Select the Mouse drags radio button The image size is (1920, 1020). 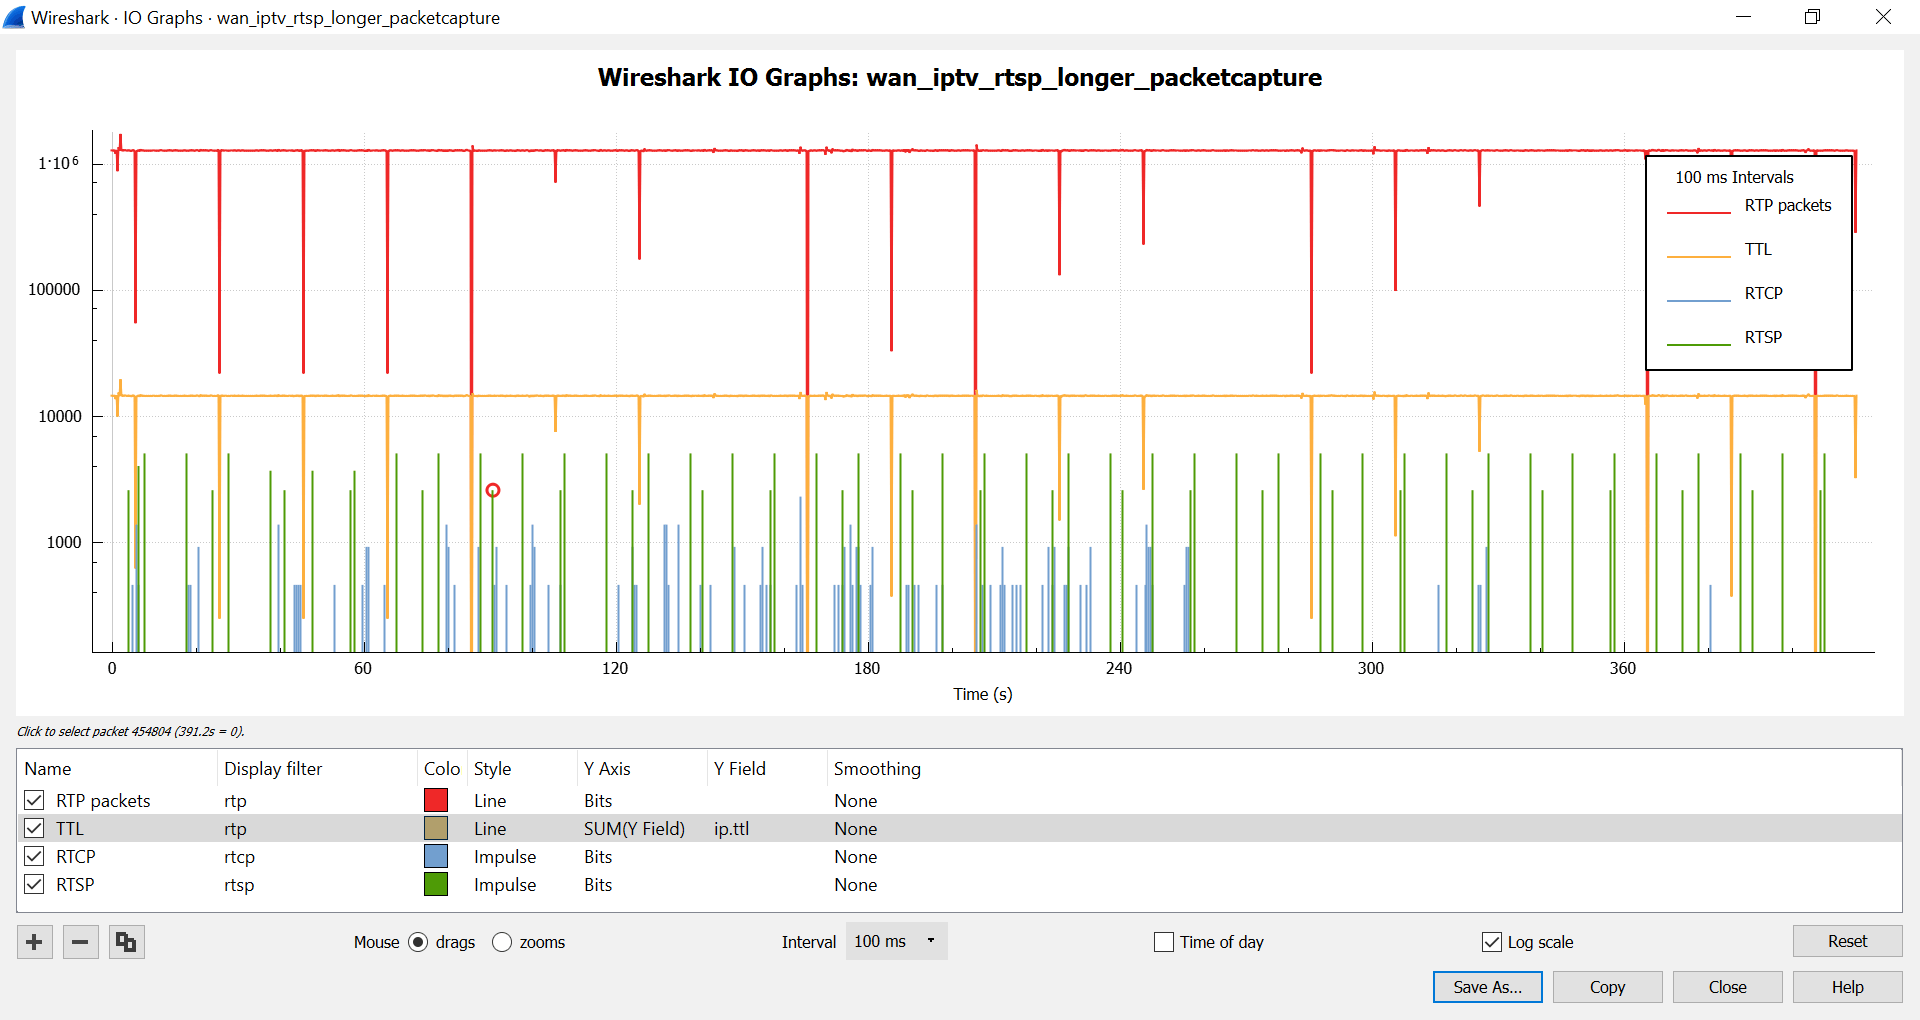coord(418,942)
